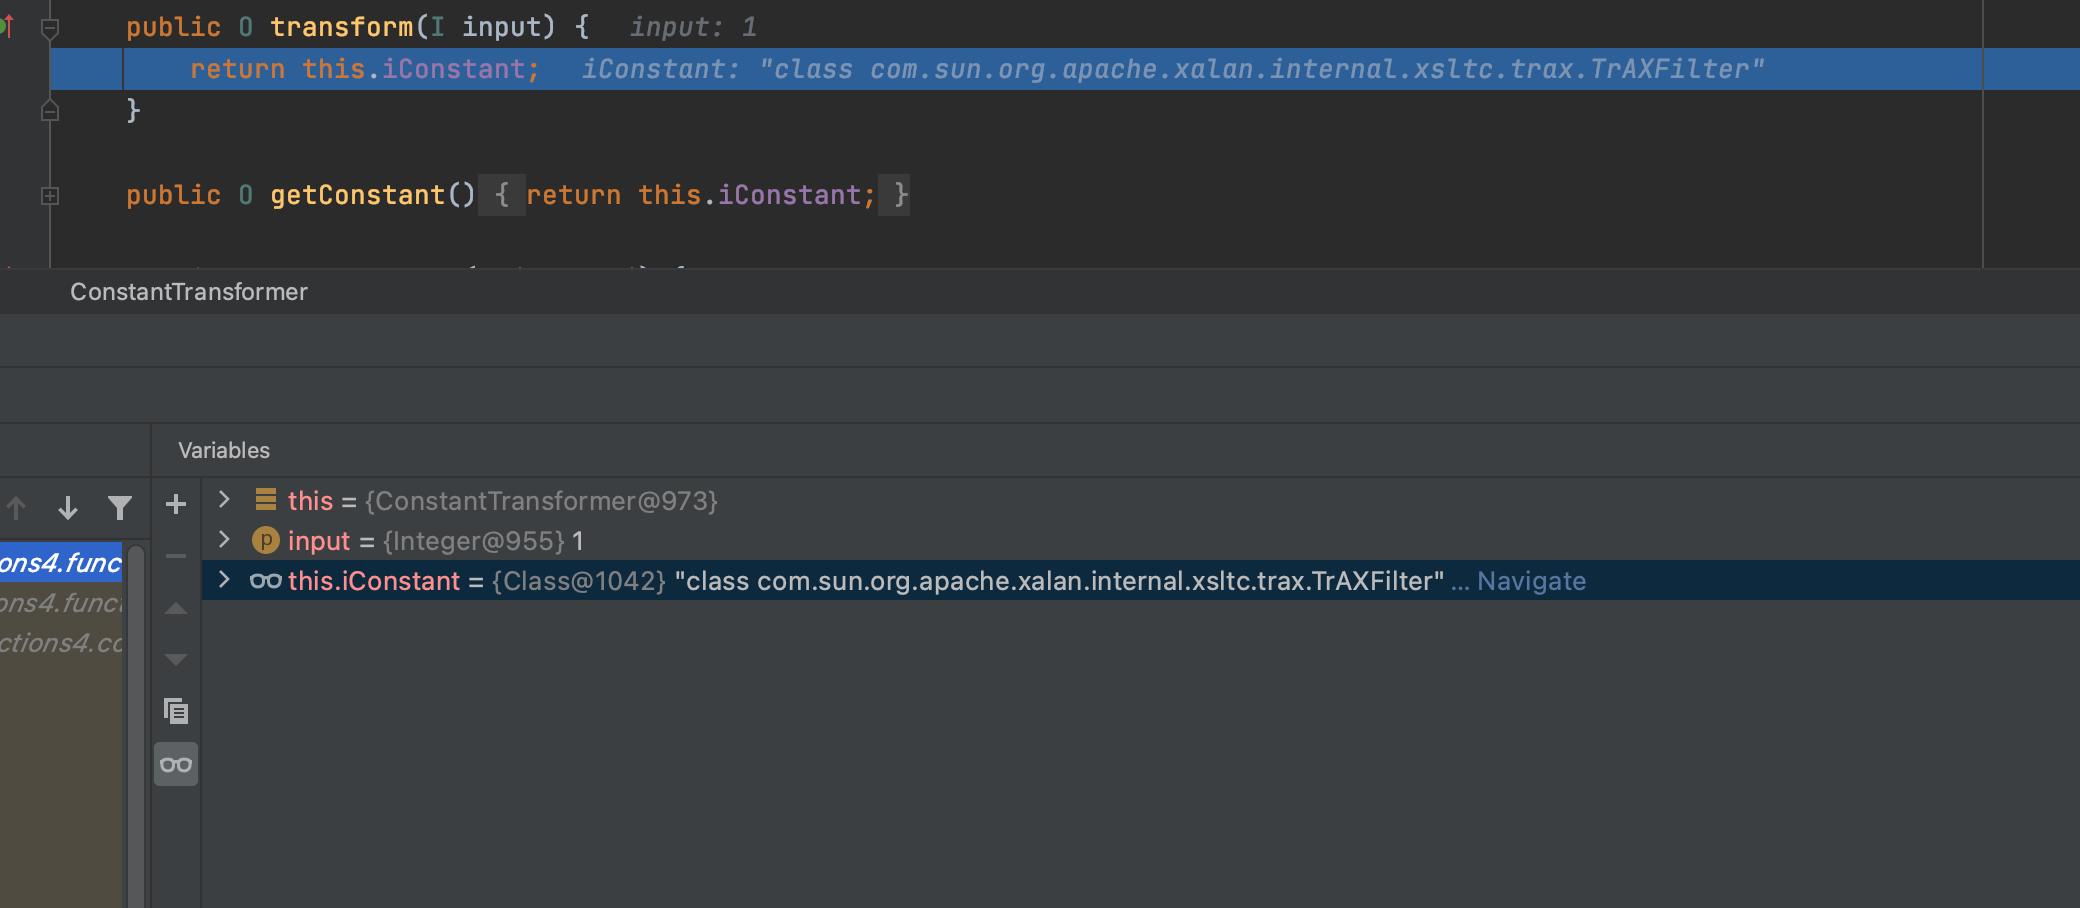Click the 'input: 1' inline hint

coord(693,27)
